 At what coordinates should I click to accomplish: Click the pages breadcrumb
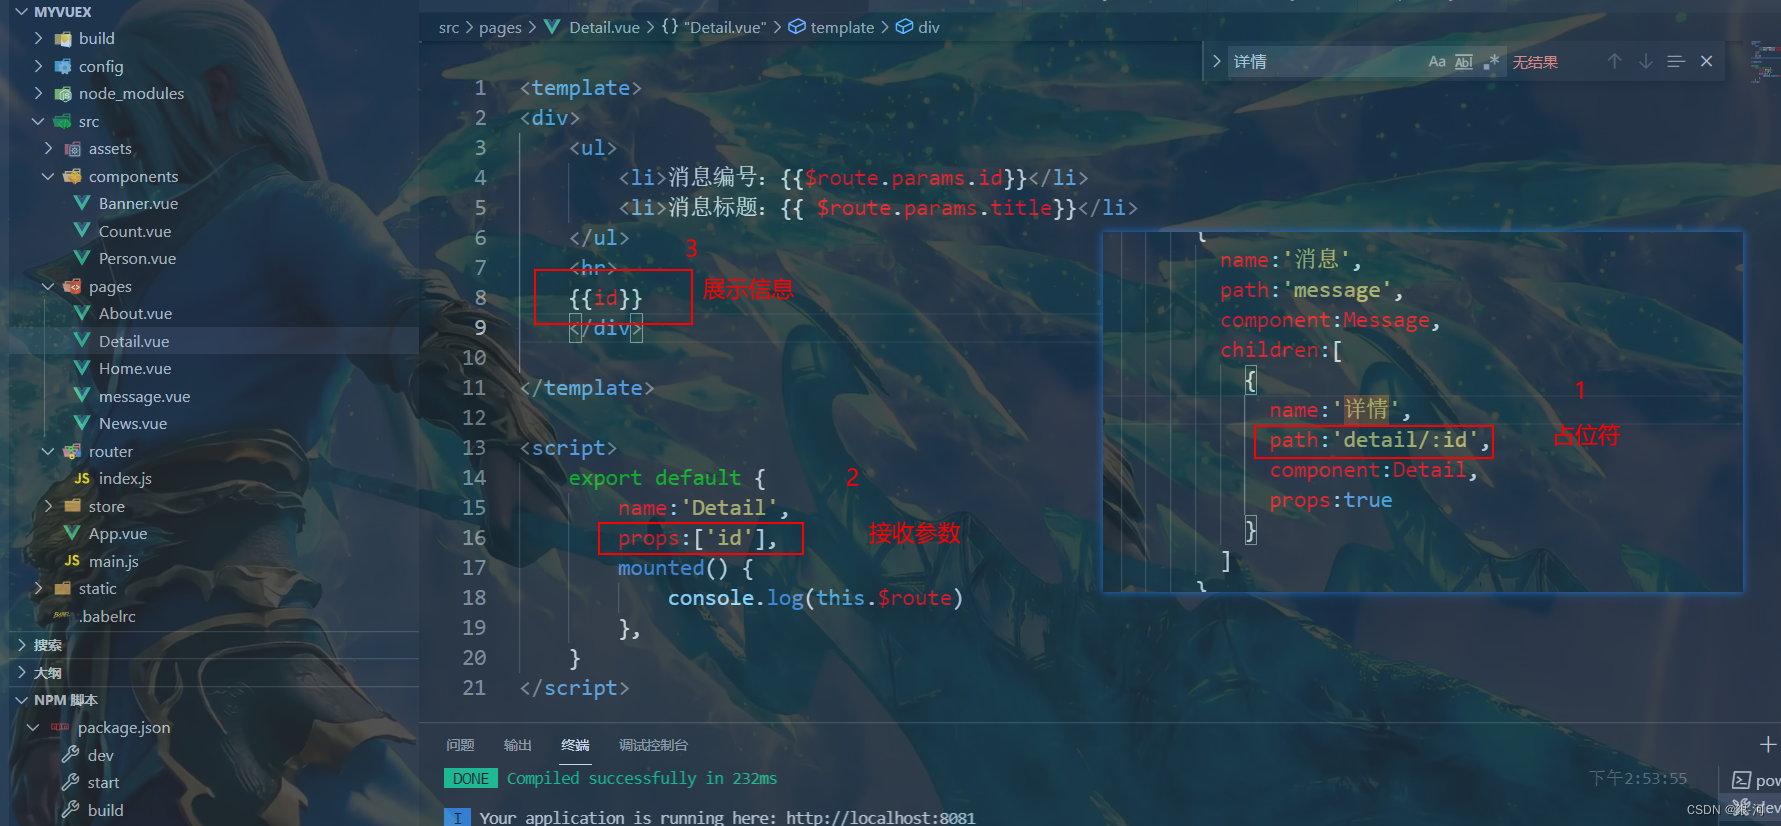click(x=500, y=27)
